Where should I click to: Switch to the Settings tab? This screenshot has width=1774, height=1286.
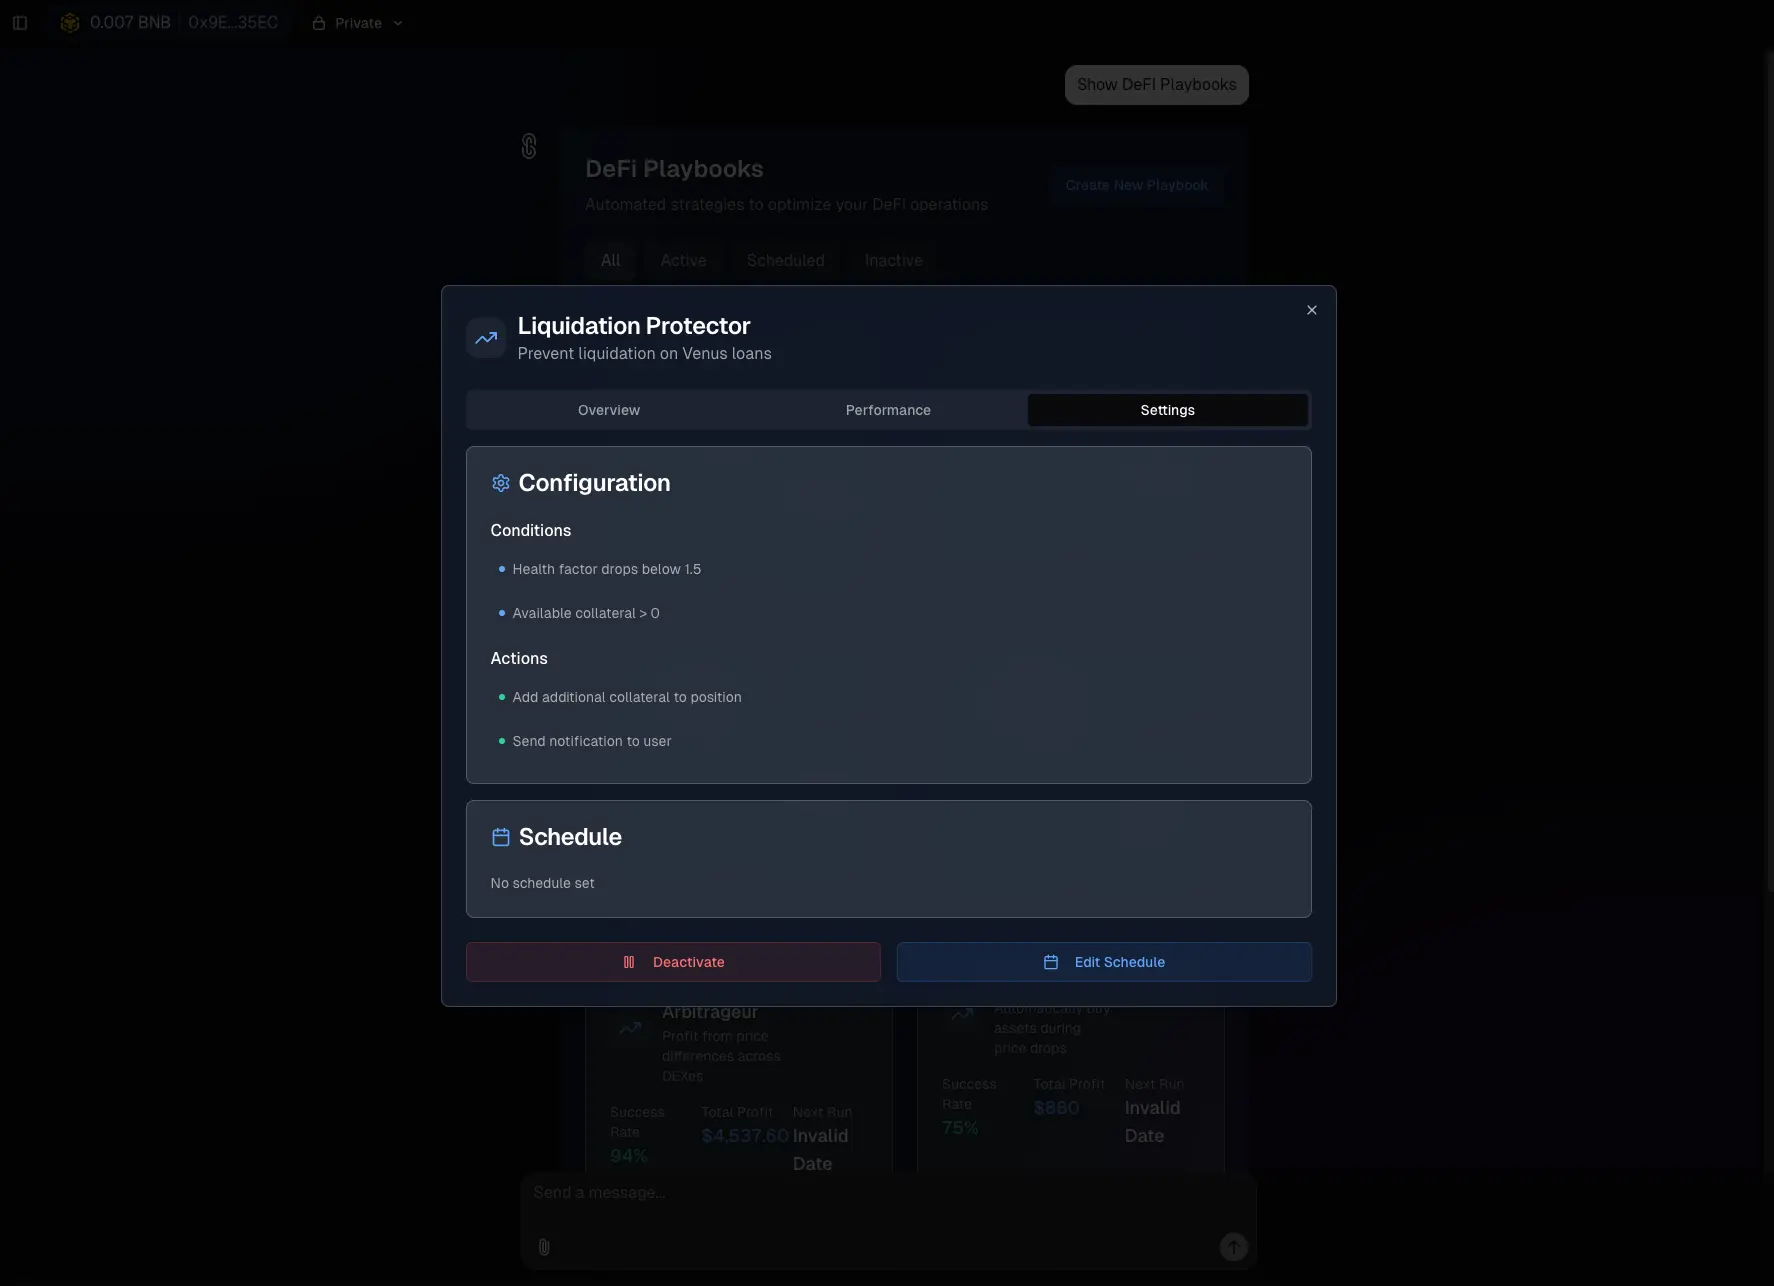tap(1167, 410)
